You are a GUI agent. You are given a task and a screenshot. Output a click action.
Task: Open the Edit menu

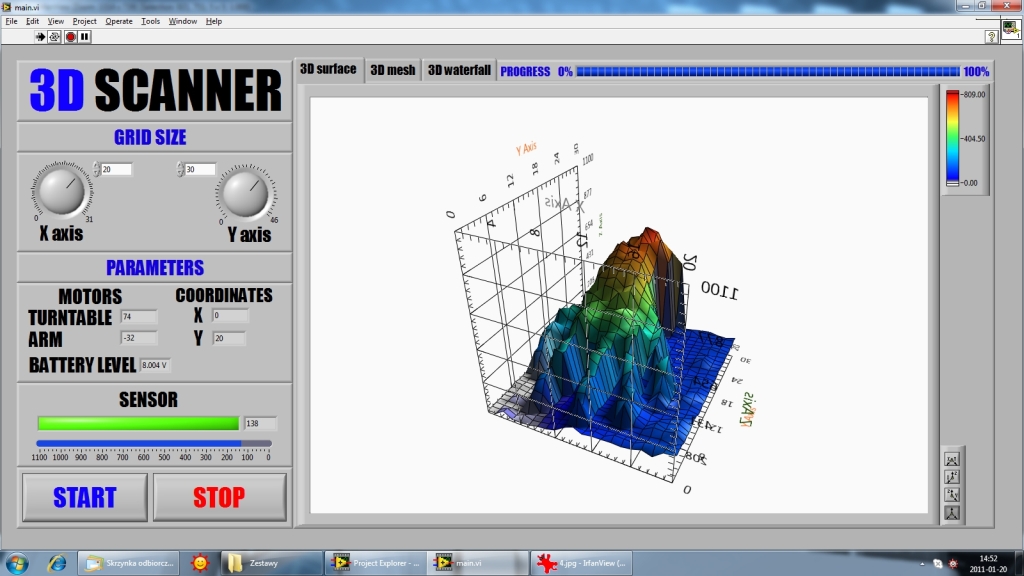(33, 21)
